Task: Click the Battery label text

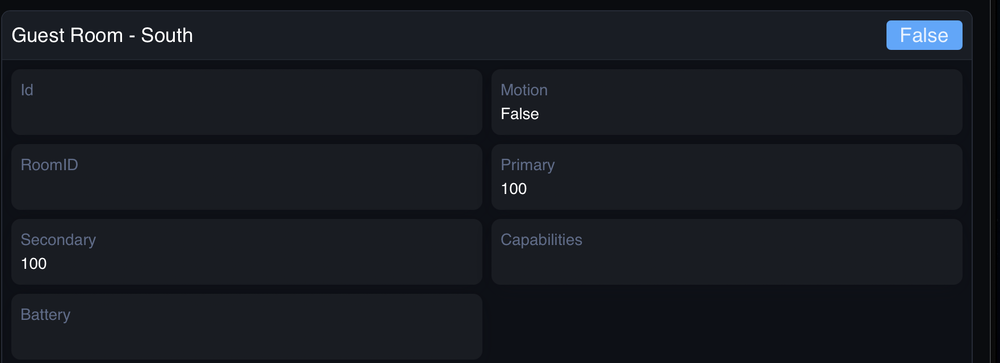Action: coord(45,315)
